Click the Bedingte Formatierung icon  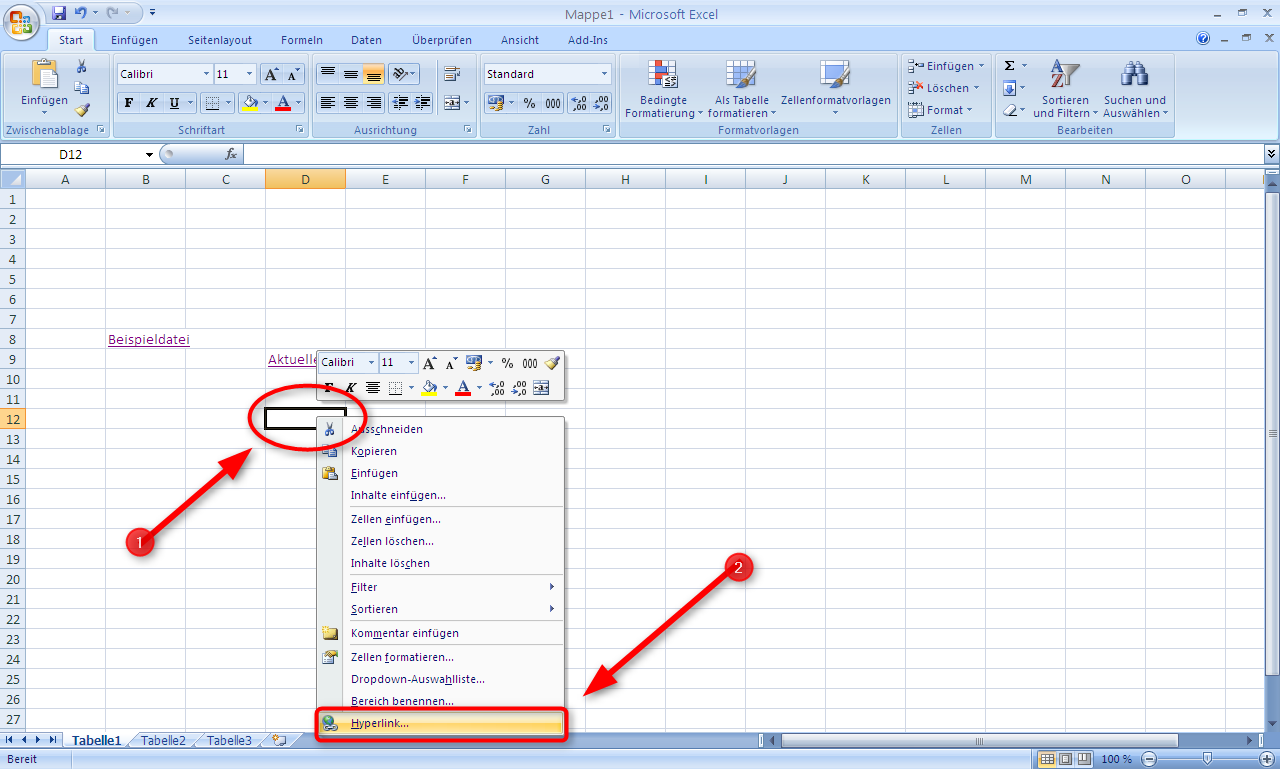[x=663, y=76]
